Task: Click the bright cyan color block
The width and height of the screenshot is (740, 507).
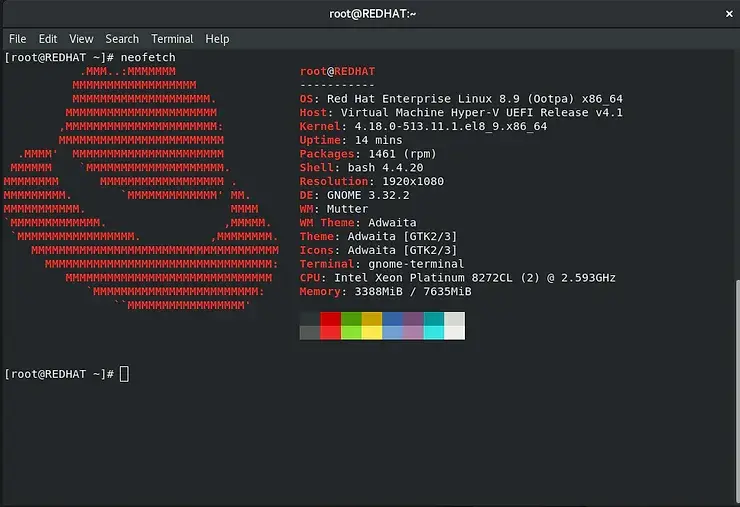Action: [x=434, y=333]
